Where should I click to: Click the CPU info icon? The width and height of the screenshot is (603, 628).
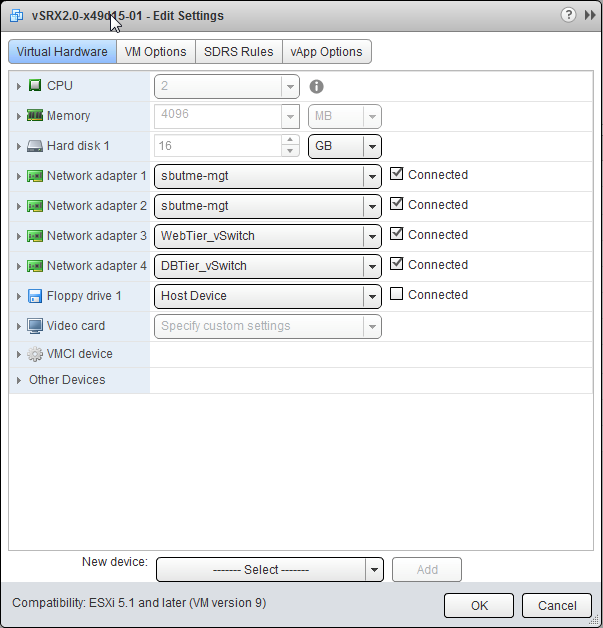(316, 87)
